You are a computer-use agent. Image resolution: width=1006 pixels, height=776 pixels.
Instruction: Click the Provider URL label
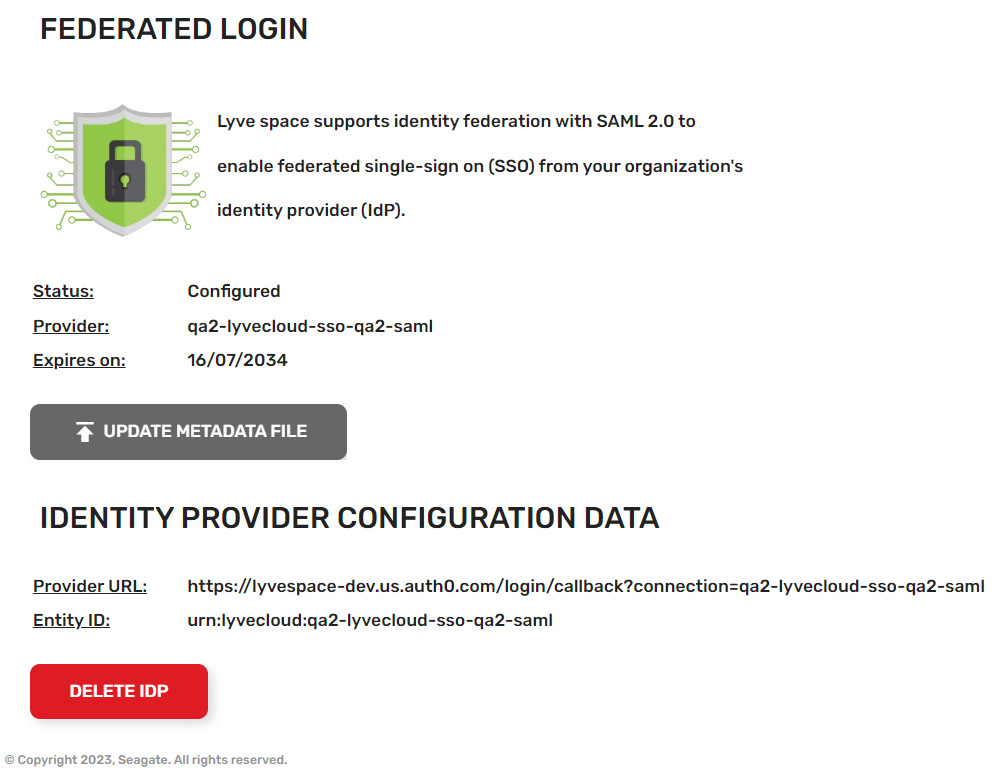[90, 586]
